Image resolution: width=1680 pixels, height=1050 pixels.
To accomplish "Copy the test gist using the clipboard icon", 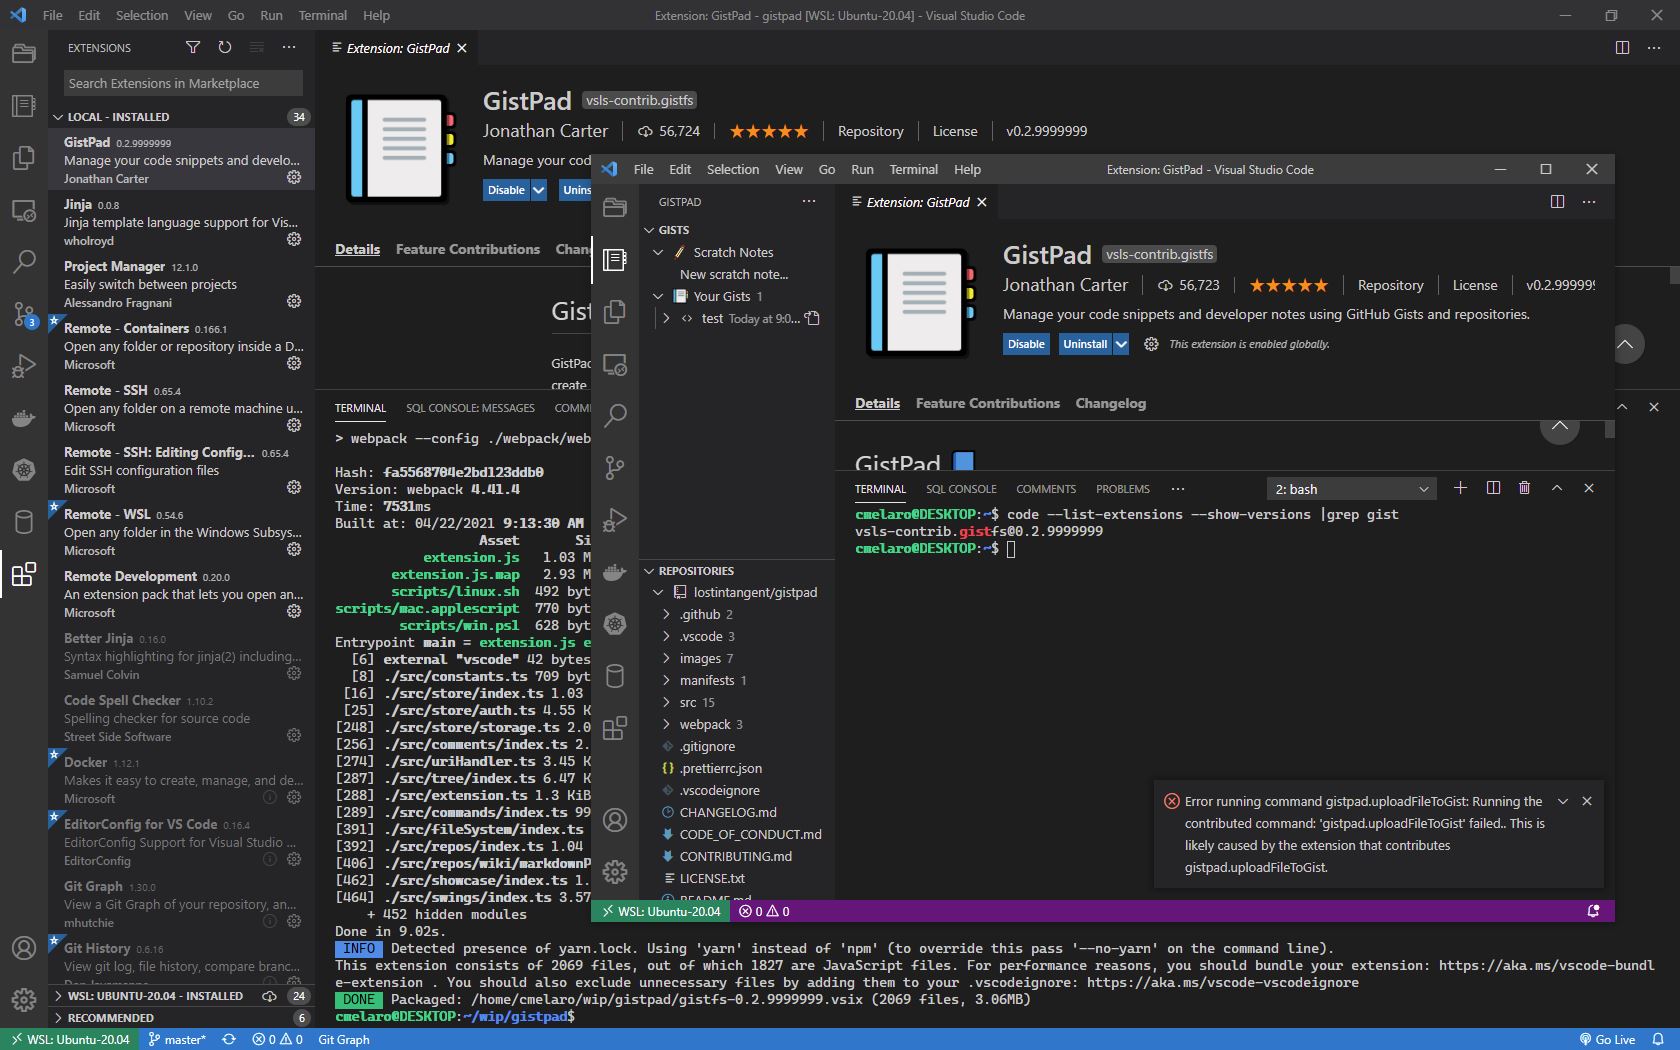I will [x=812, y=318].
